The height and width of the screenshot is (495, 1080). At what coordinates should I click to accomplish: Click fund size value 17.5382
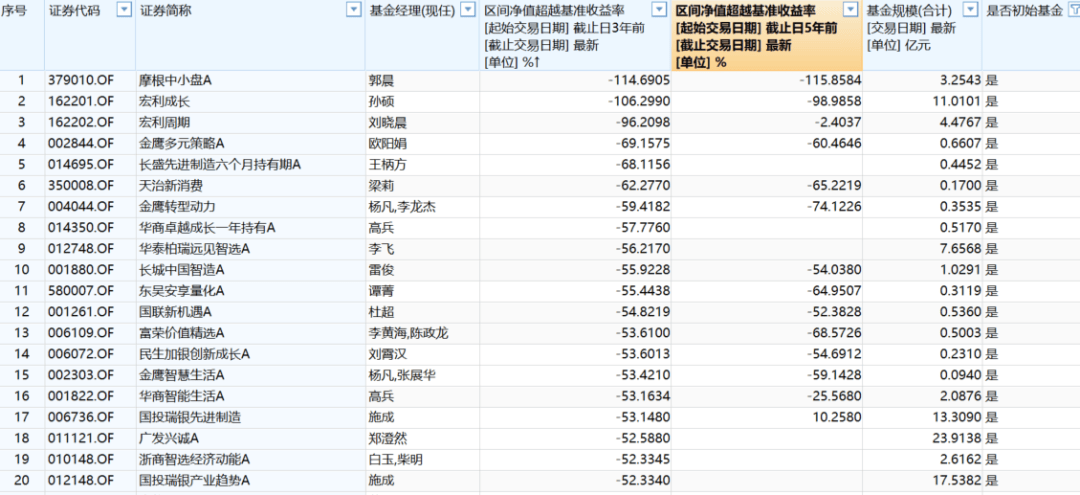coord(959,480)
